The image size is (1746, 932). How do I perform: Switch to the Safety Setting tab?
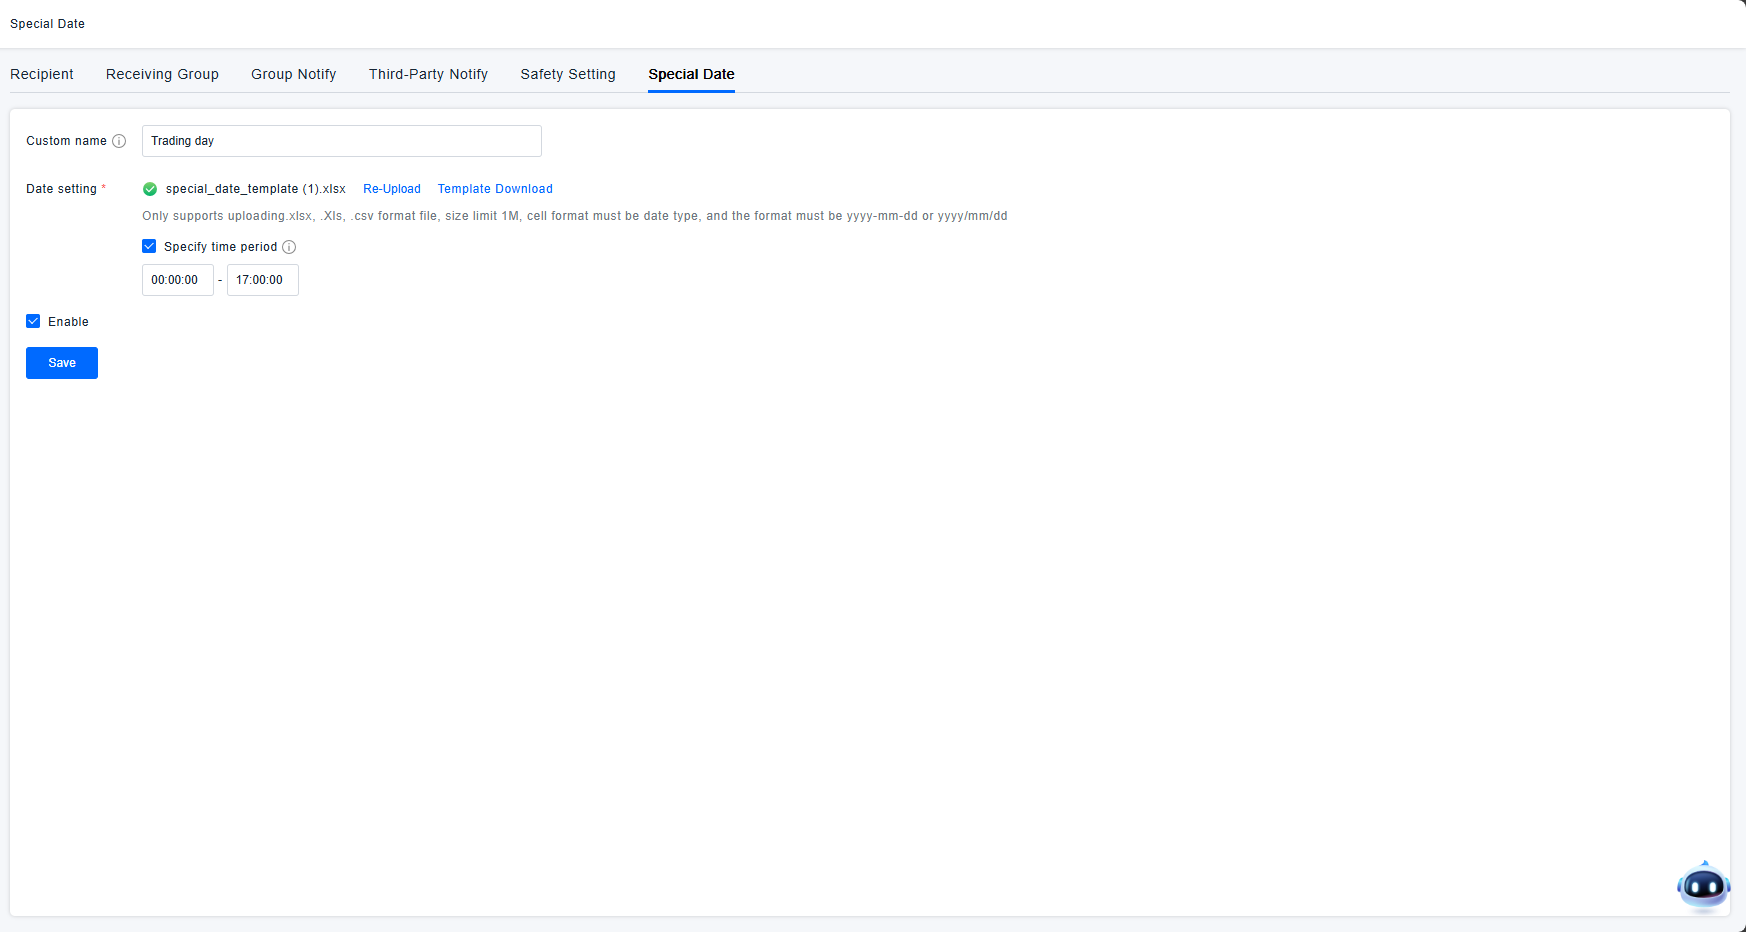[568, 74]
